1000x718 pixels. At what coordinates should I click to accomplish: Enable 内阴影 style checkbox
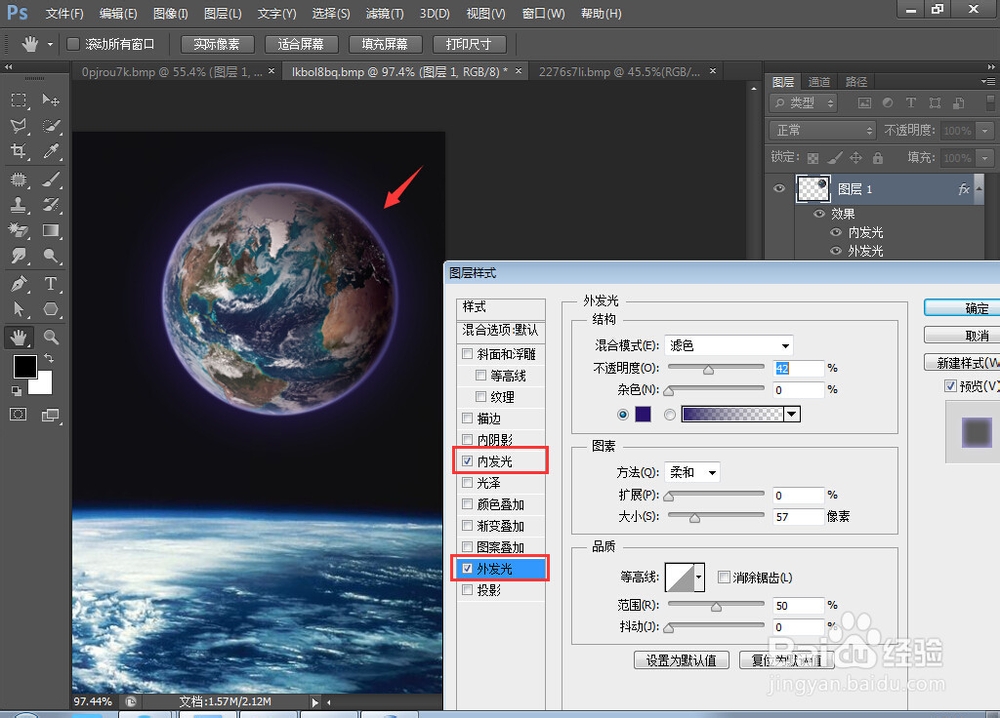click(467, 439)
